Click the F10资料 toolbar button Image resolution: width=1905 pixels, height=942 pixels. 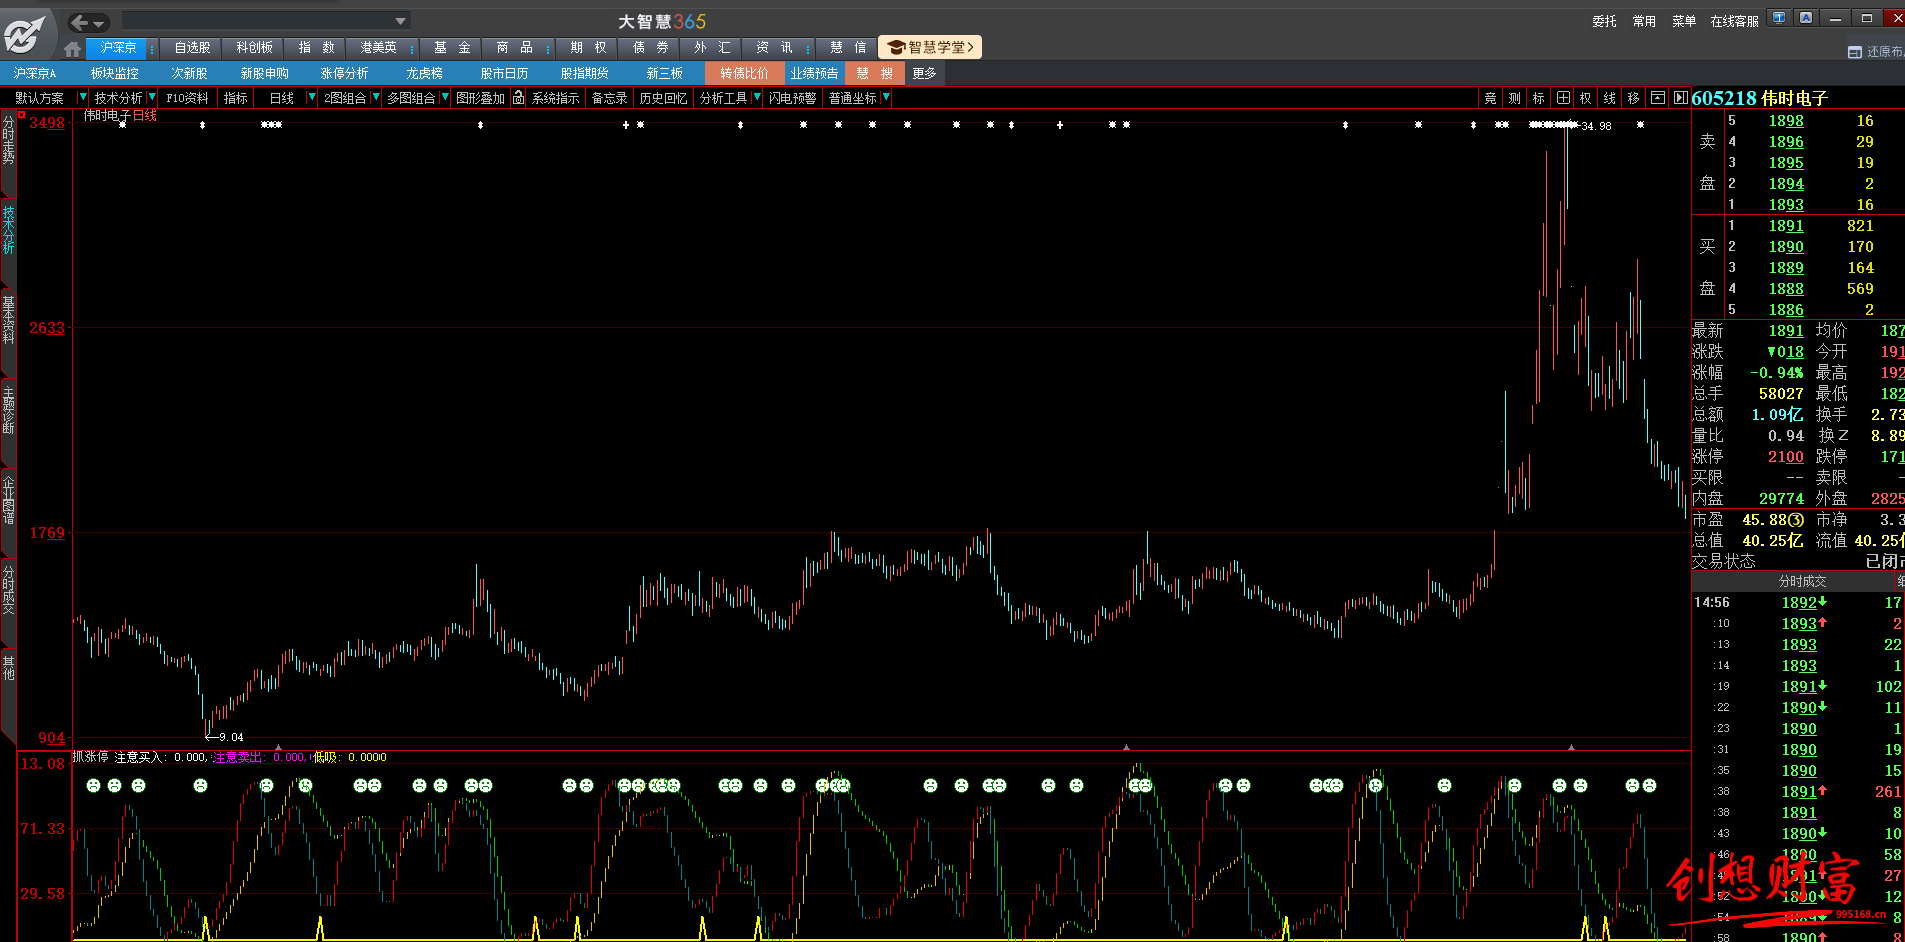187,98
